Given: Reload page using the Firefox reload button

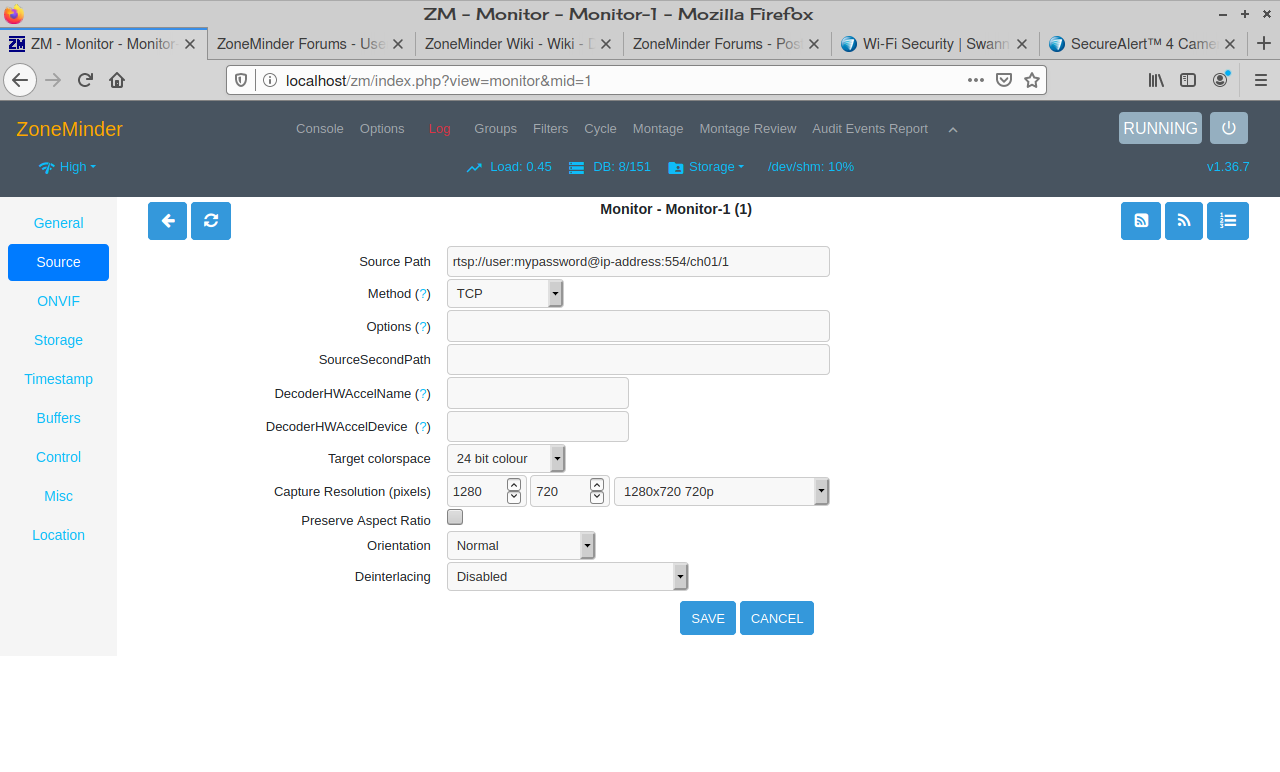Looking at the screenshot, I should point(85,80).
